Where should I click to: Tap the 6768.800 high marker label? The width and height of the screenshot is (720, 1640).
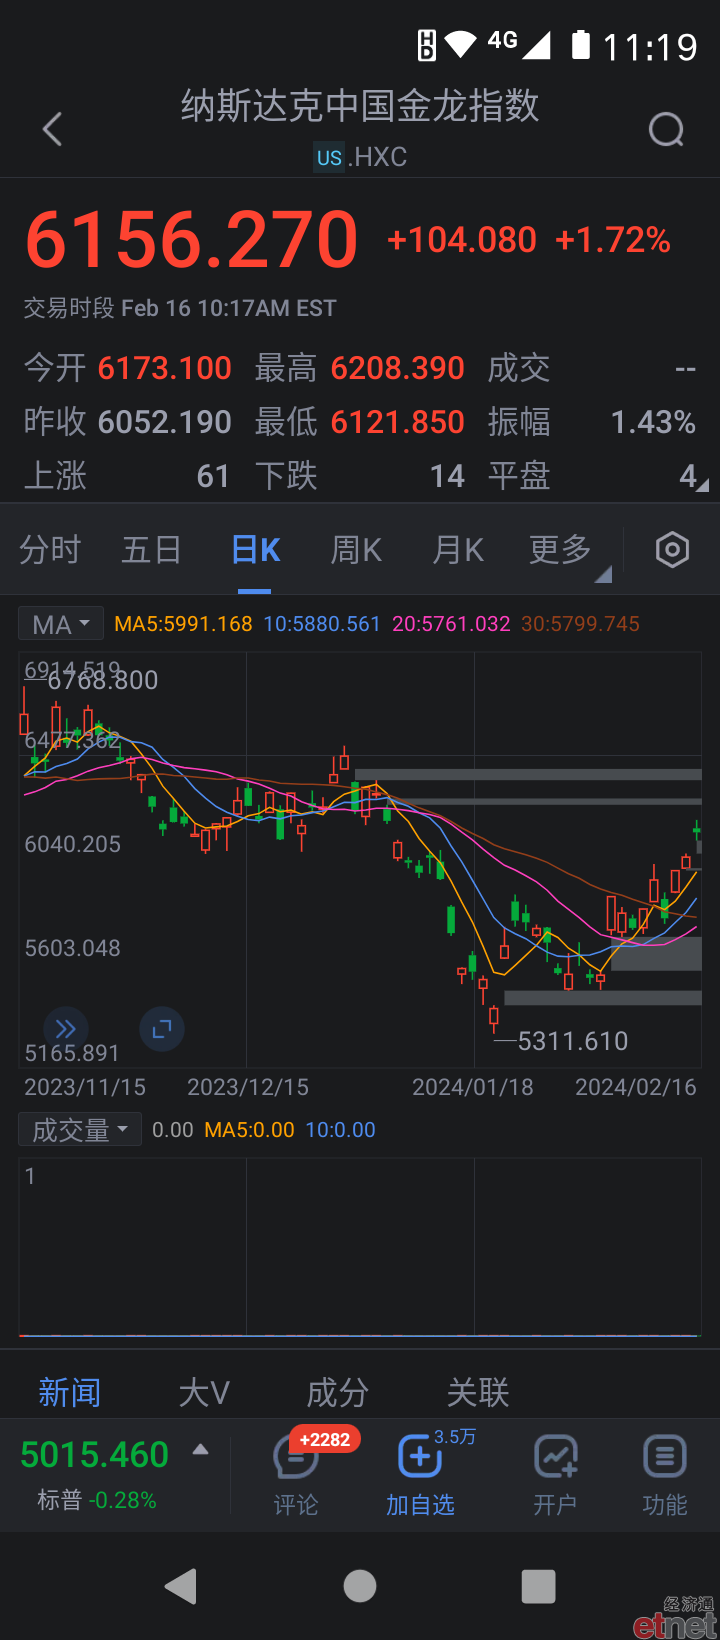coord(103,681)
